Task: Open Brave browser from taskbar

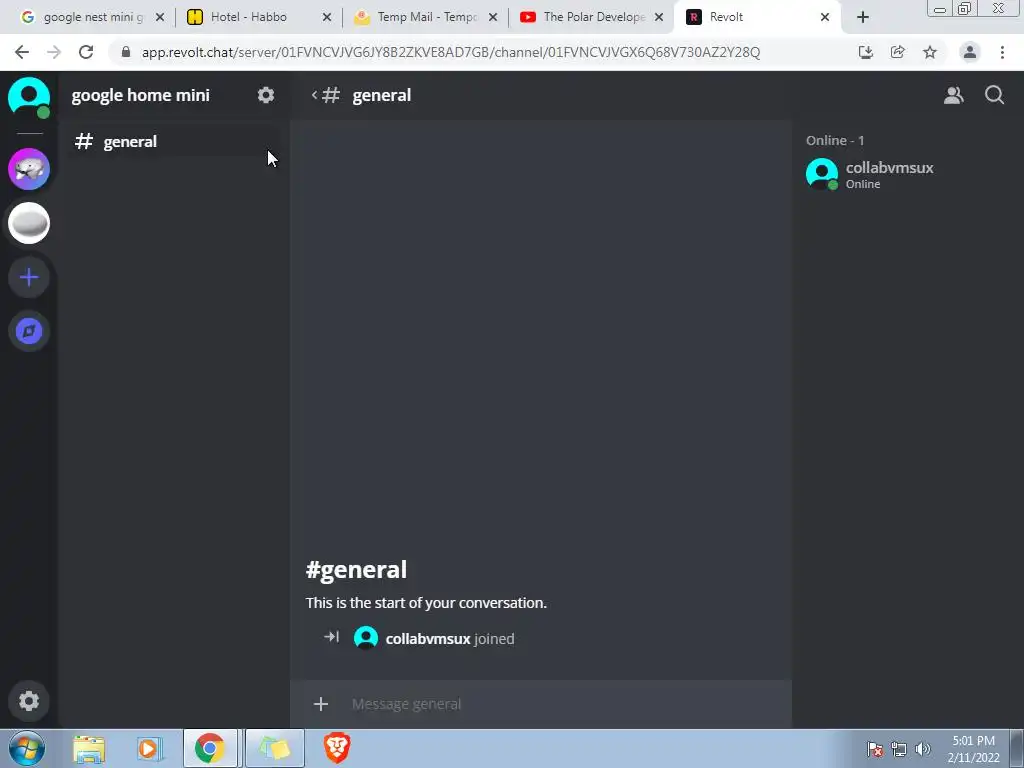Action: [337, 748]
